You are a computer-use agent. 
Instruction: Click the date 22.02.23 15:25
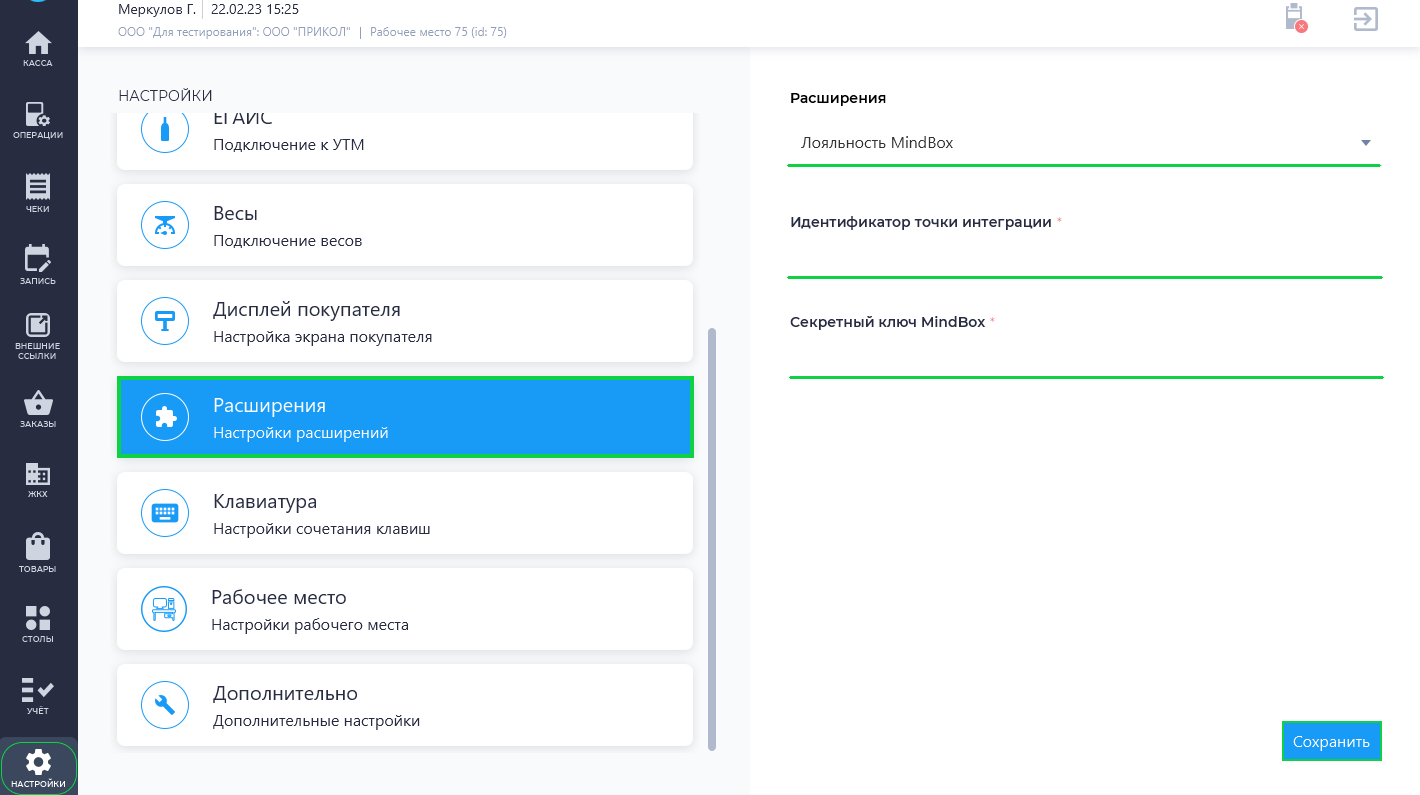[x=255, y=9]
